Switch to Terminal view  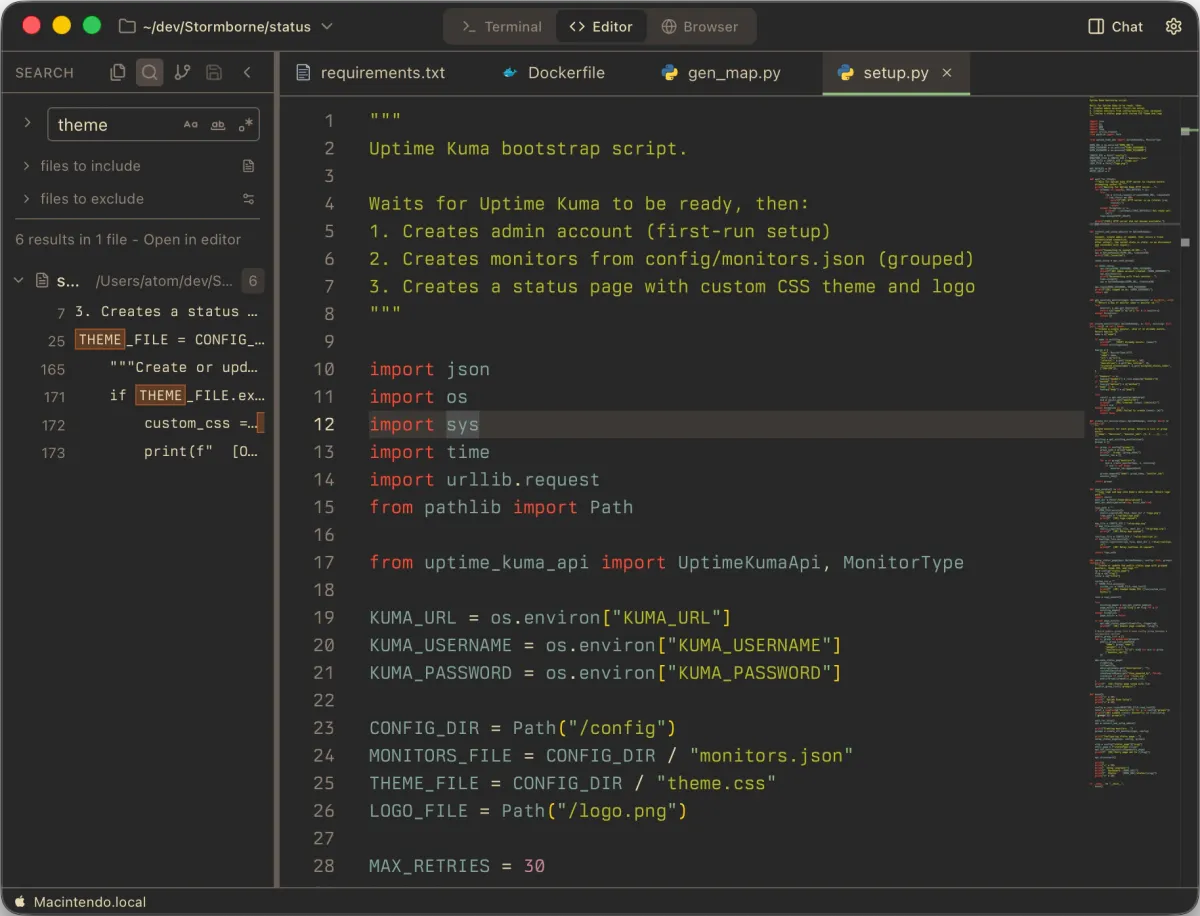(x=511, y=26)
